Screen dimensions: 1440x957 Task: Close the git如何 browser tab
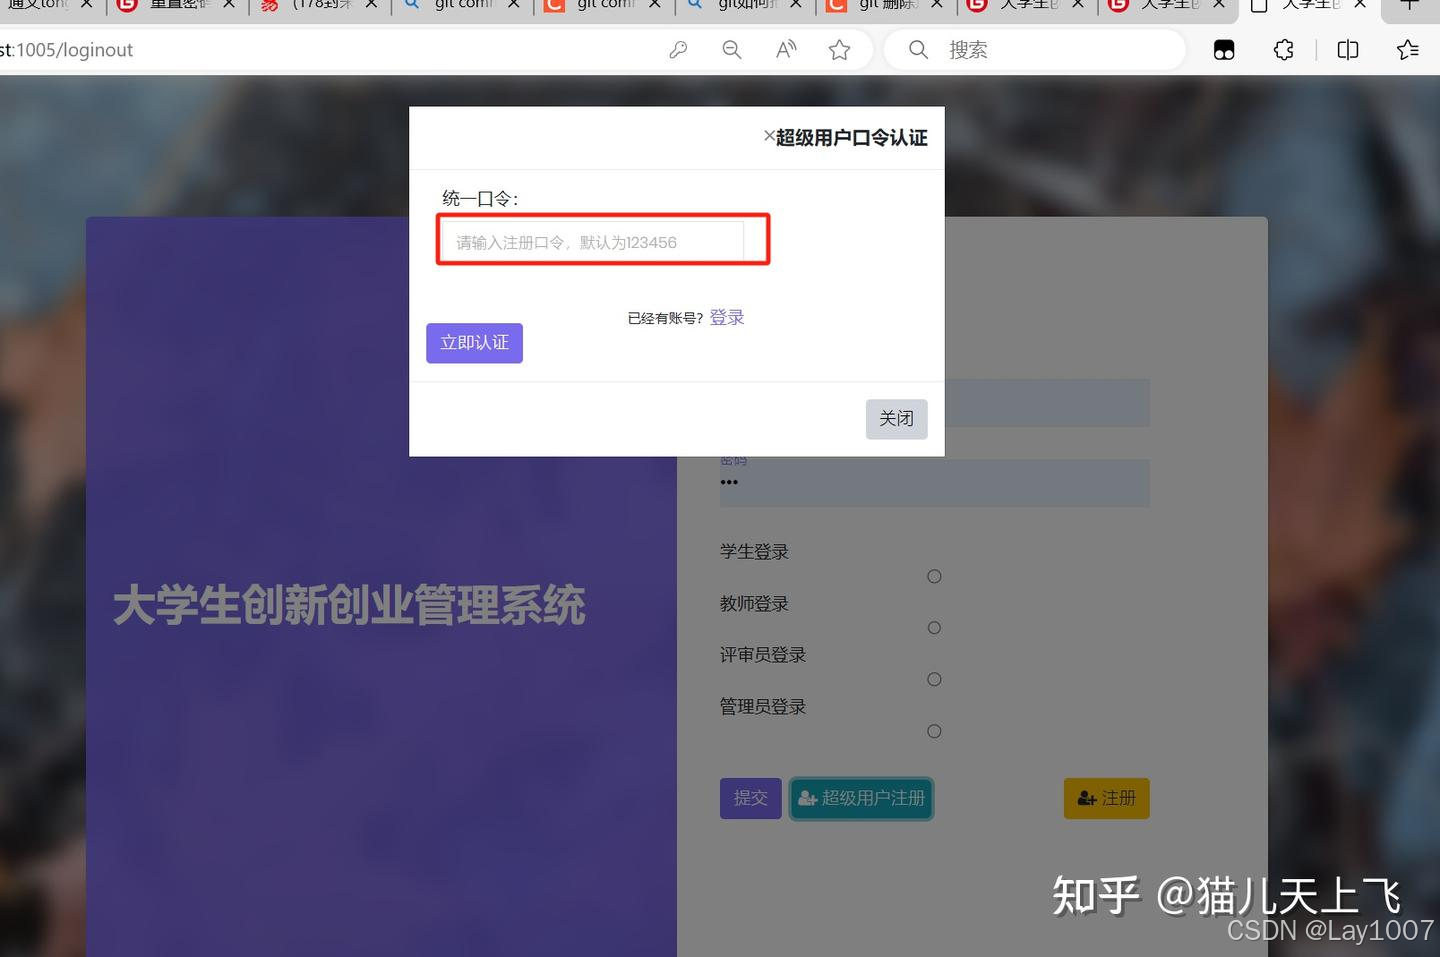pyautogui.click(x=796, y=5)
